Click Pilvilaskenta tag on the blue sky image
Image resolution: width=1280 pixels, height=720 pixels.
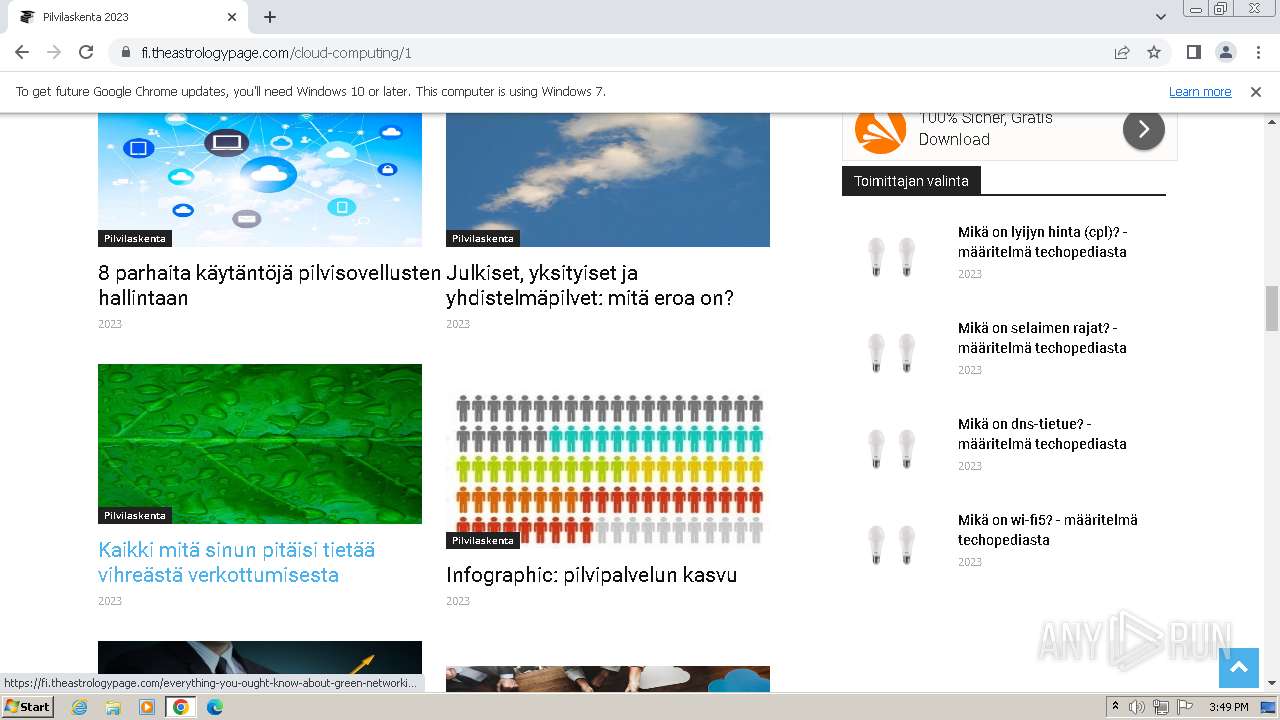pyautogui.click(x=483, y=239)
